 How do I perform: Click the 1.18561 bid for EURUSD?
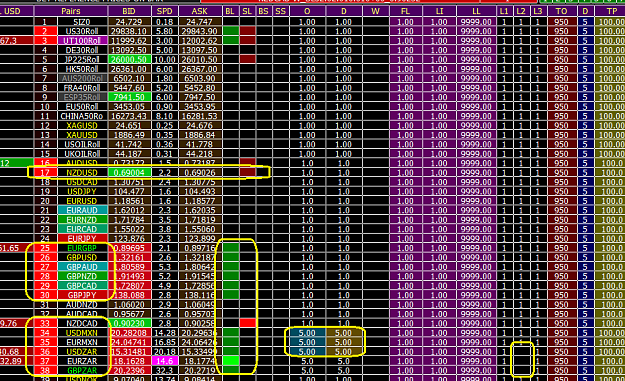point(130,201)
